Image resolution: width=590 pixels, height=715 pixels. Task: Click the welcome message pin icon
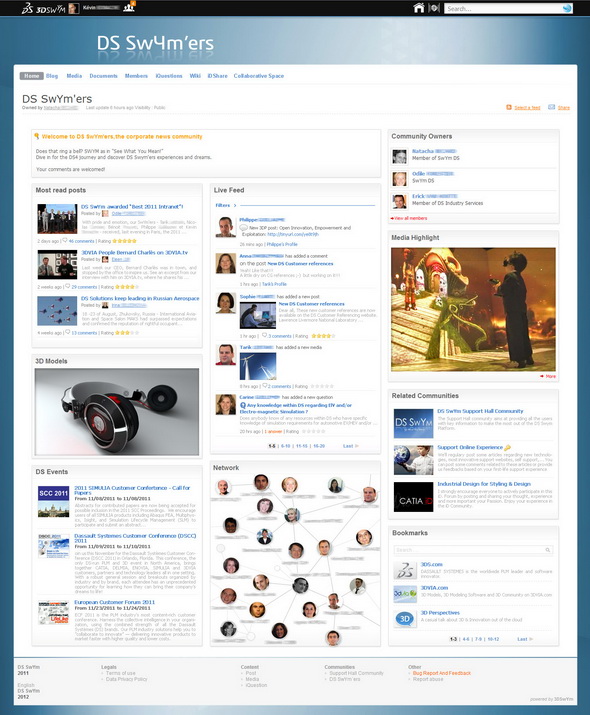click(x=37, y=136)
